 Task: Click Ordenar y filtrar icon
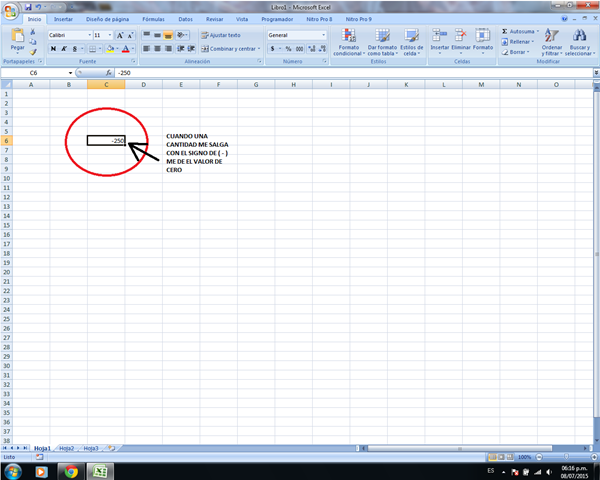(x=552, y=36)
